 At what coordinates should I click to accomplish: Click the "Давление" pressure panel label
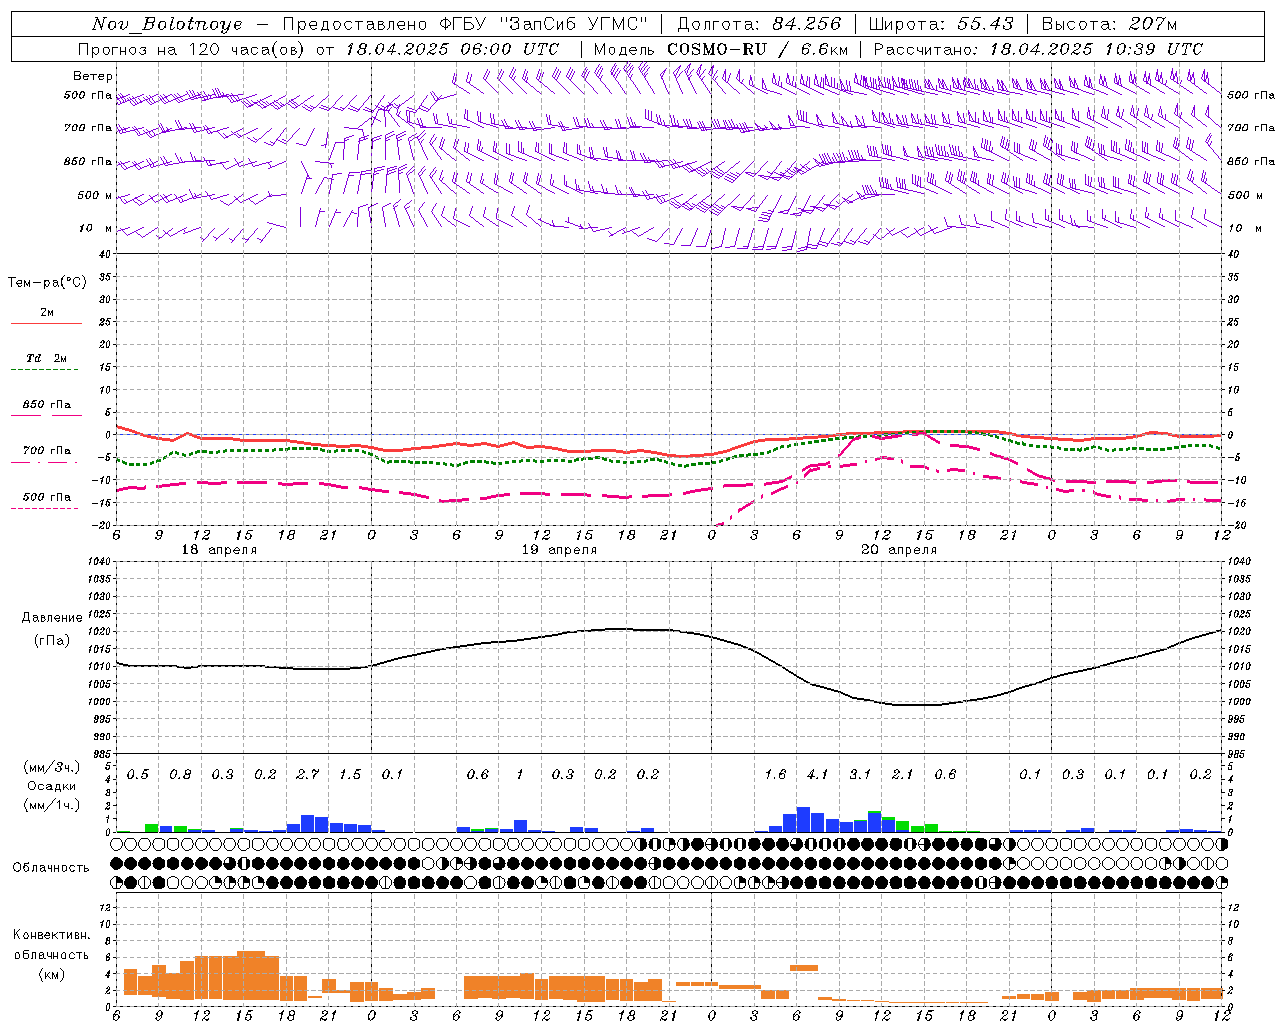tap(51, 618)
